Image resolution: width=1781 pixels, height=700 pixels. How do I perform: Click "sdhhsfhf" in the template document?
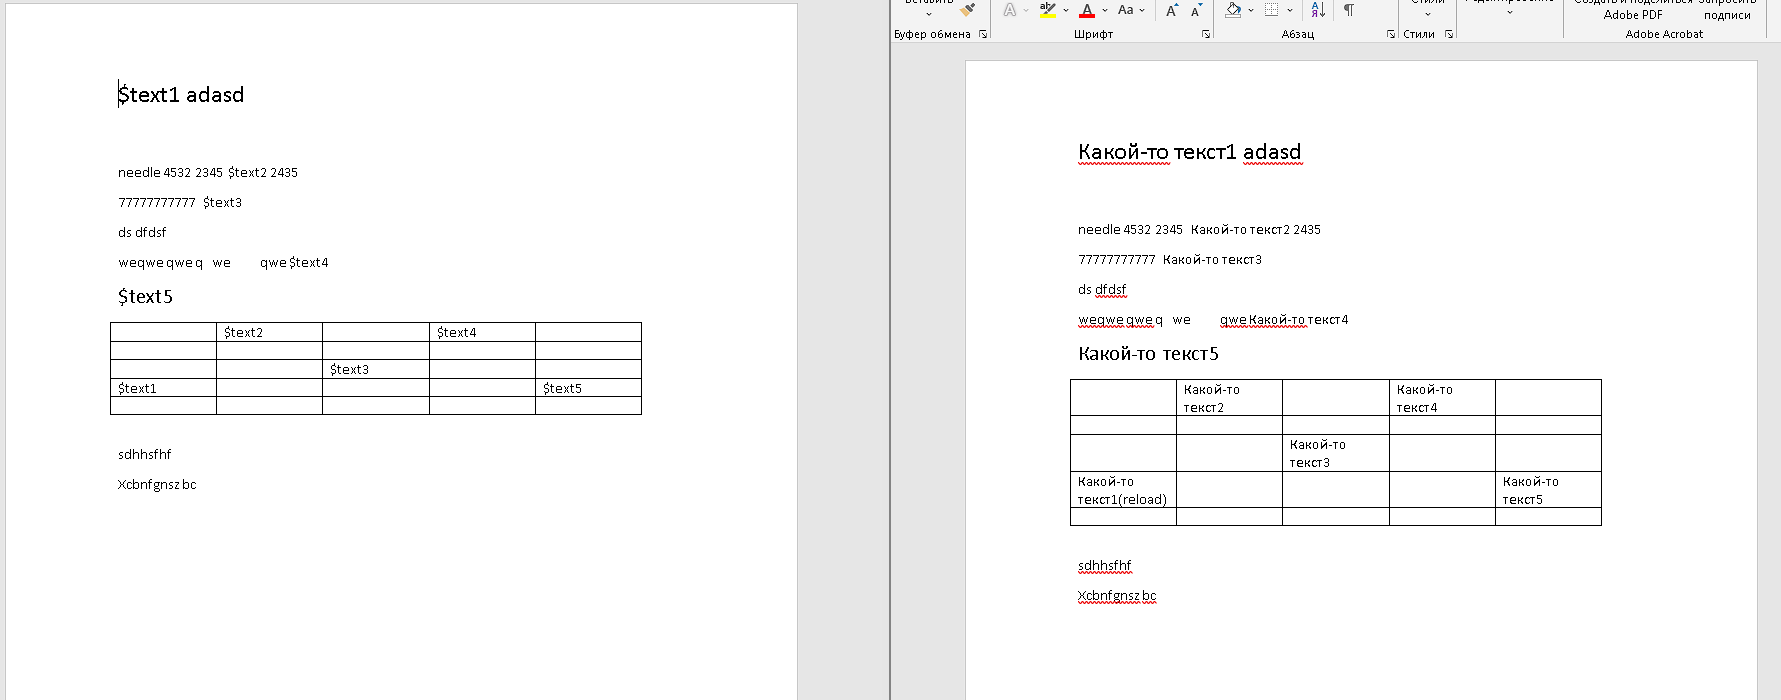[145, 455]
